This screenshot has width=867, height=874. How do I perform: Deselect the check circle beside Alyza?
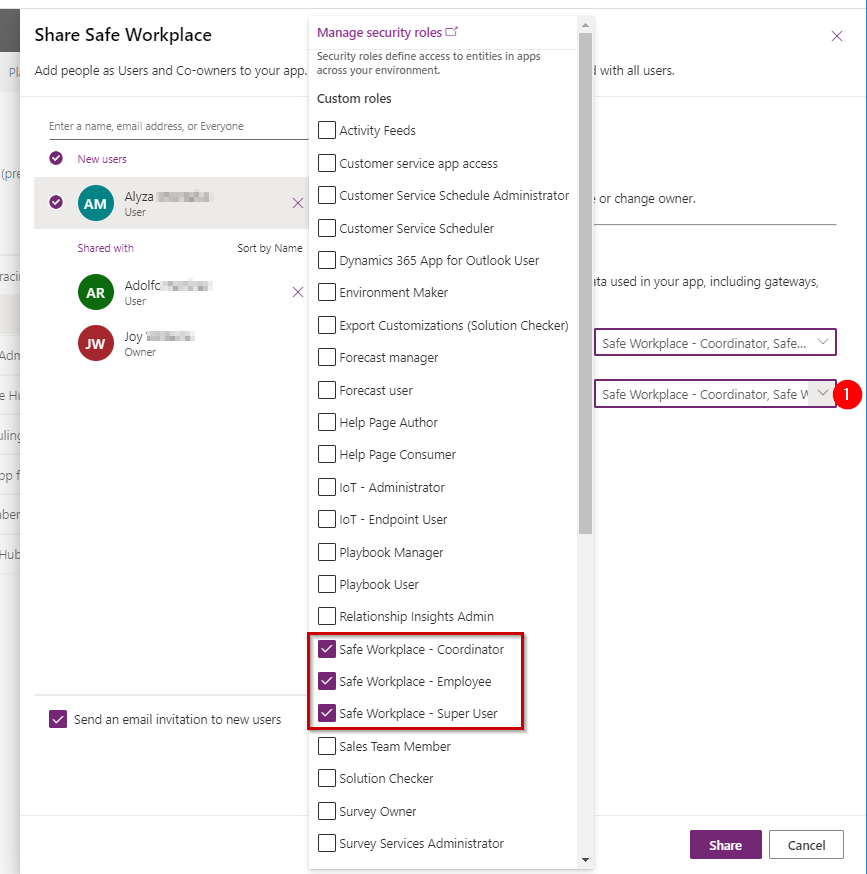click(x=56, y=202)
